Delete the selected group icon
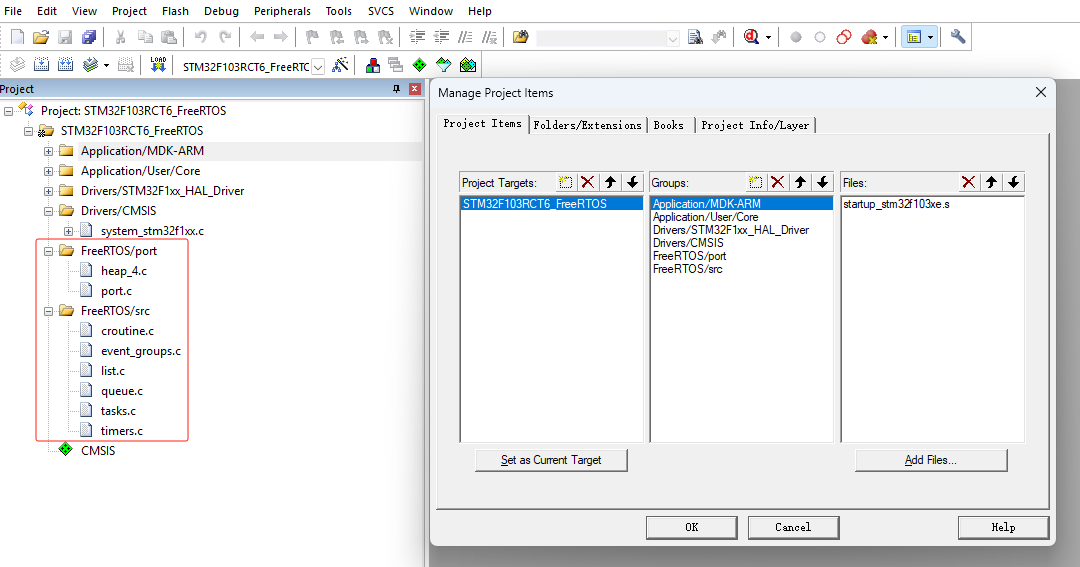Image resolution: width=1080 pixels, height=567 pixels. pos(778,183)
